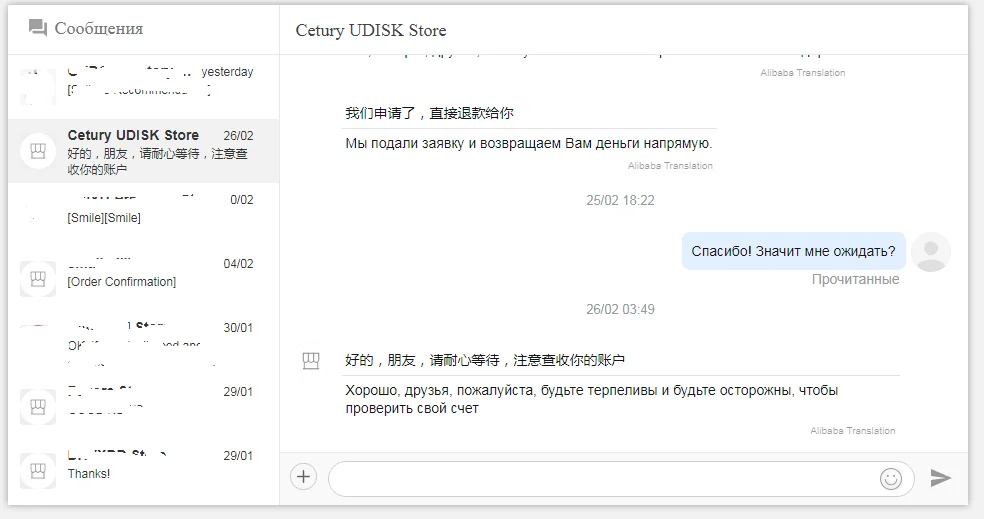This screenshot has width=984, height=519.
Task: Click the Сообщения header text
Action: point(99,28)
